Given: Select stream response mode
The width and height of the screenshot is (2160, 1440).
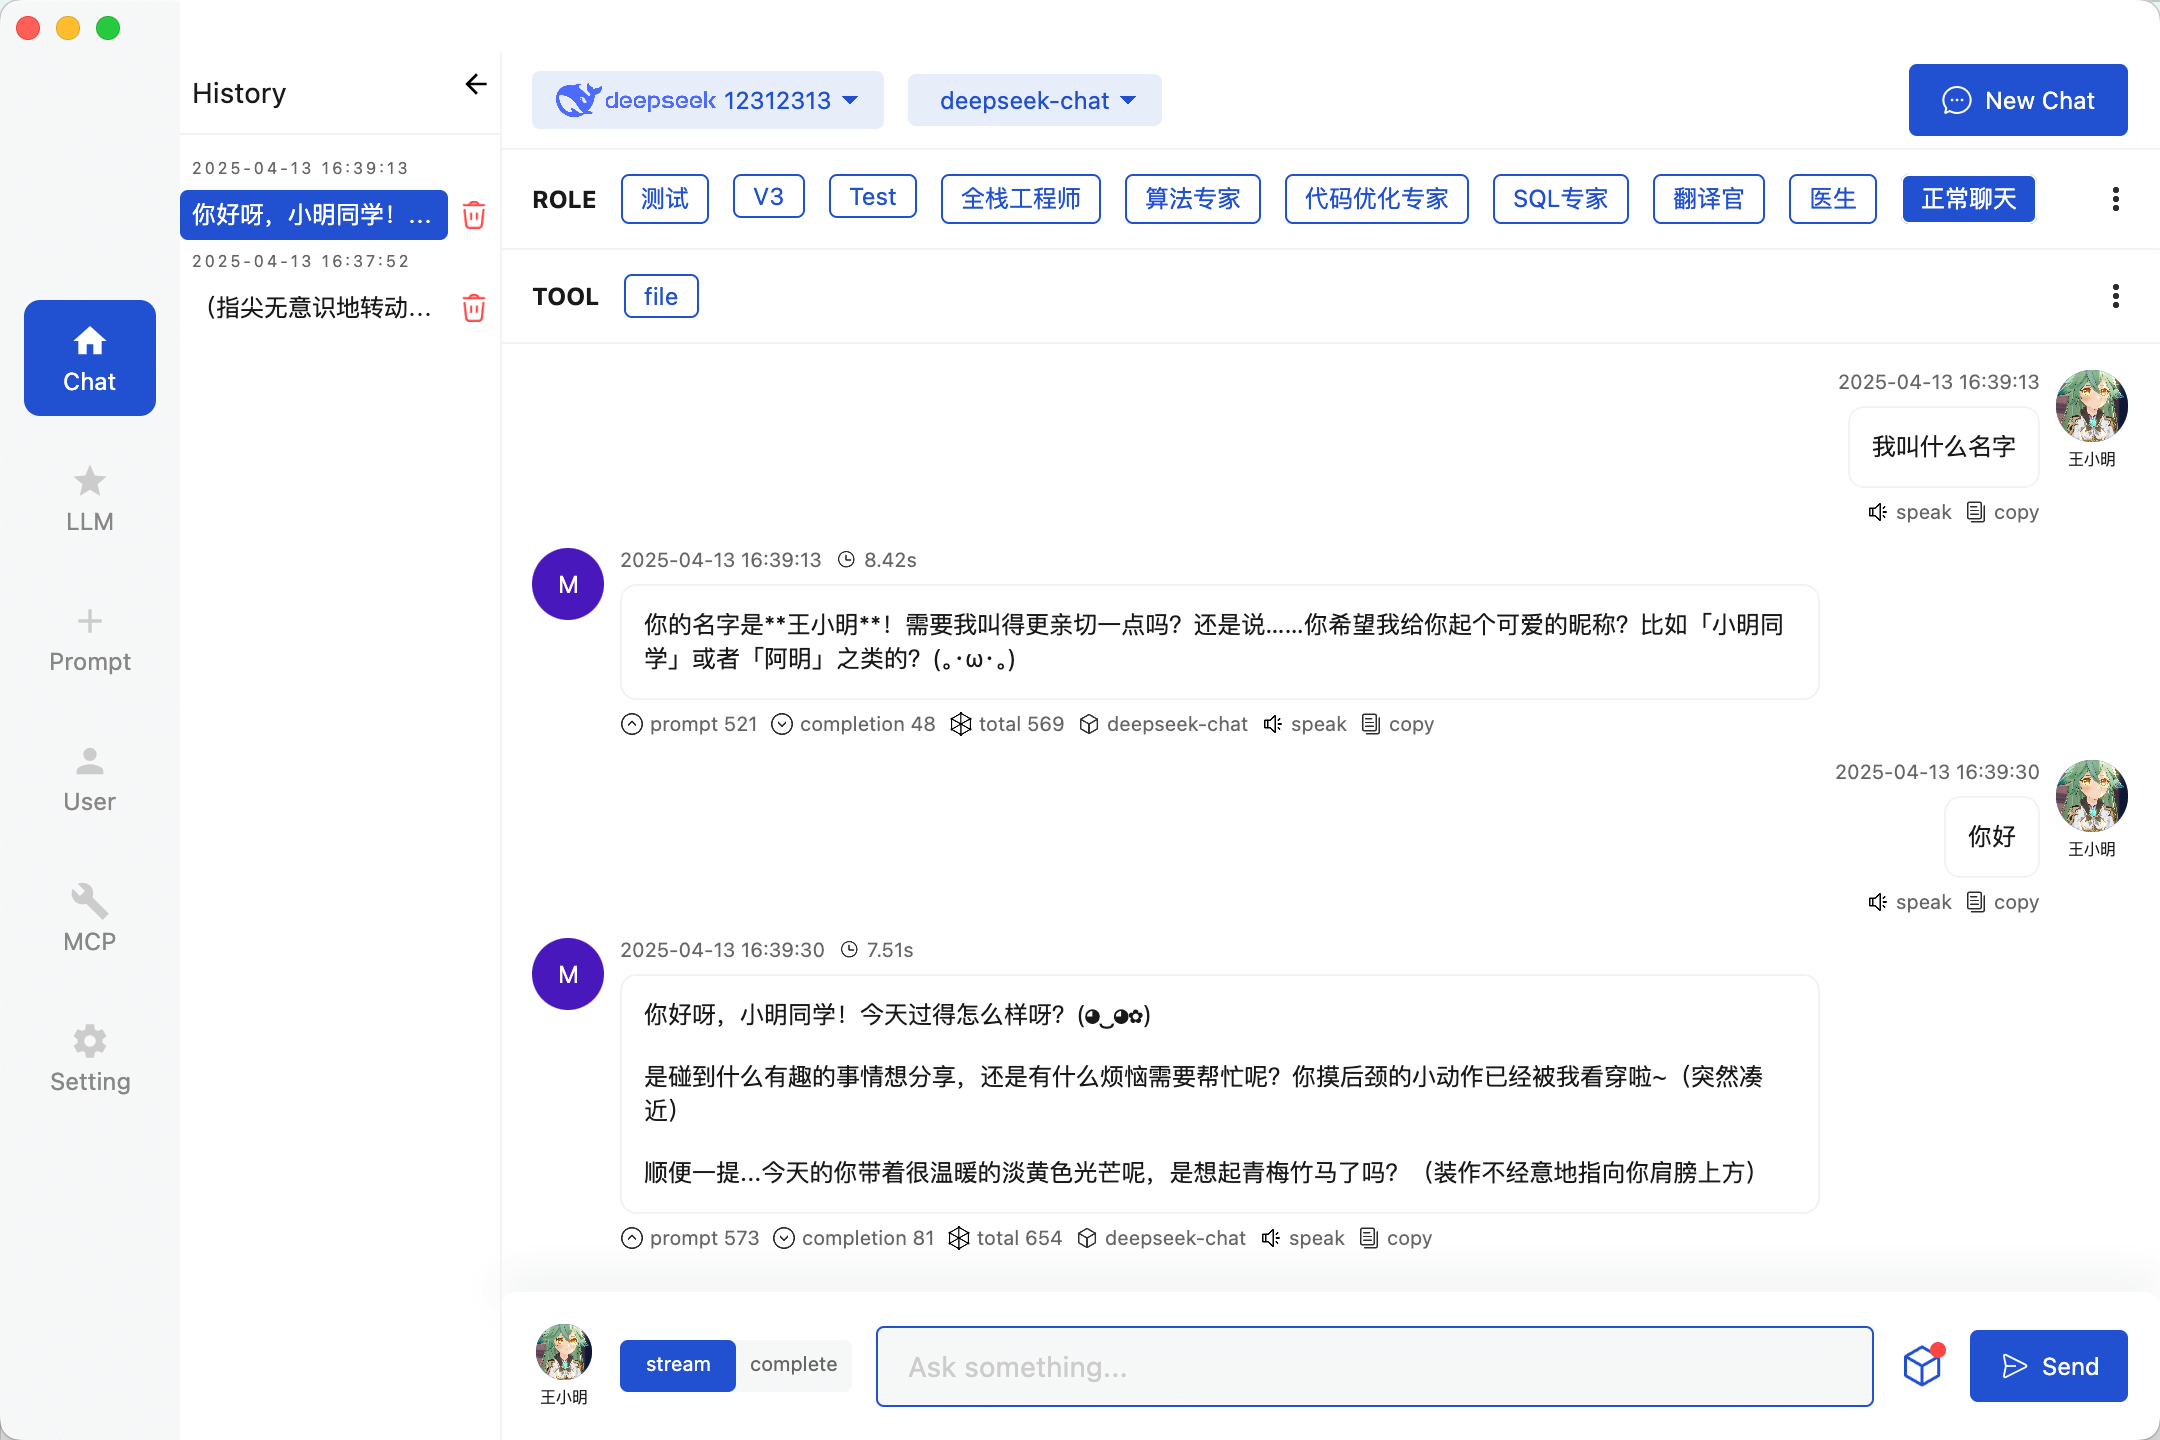Looking at the screenshot, I should (x=677, y=1365).
